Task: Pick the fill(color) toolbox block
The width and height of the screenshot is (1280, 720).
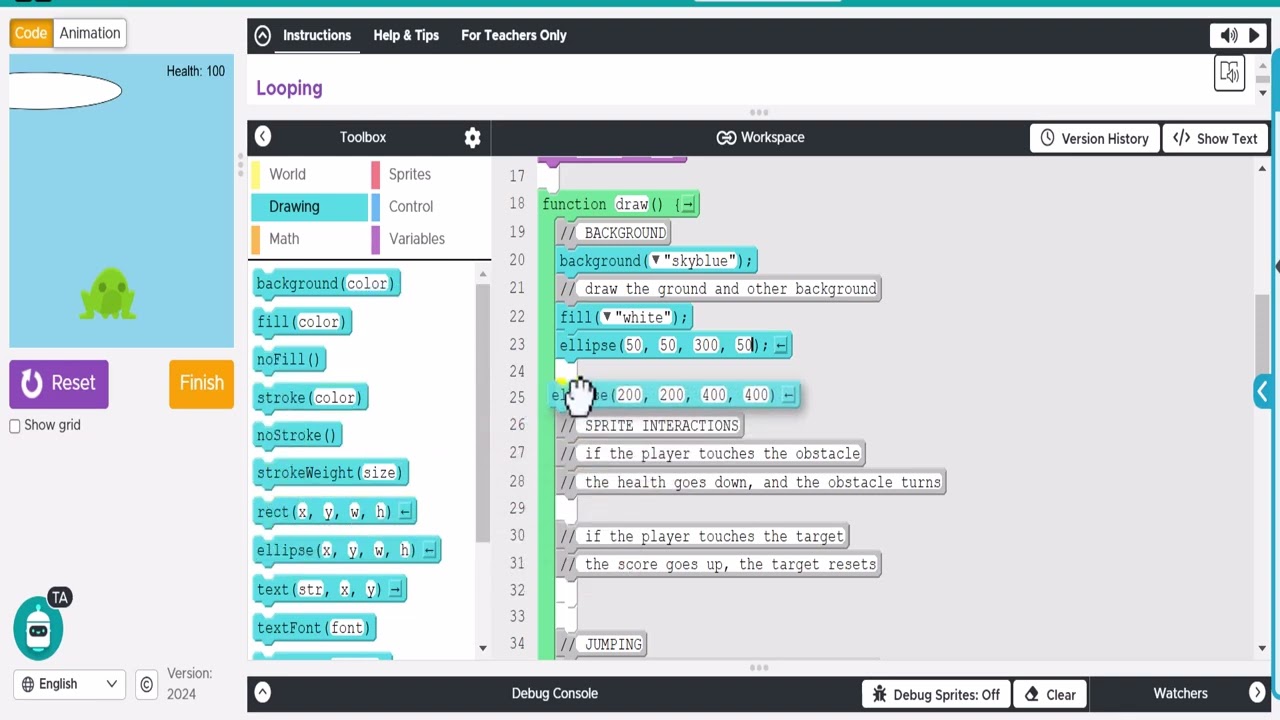Action: (x=301, y=322)
